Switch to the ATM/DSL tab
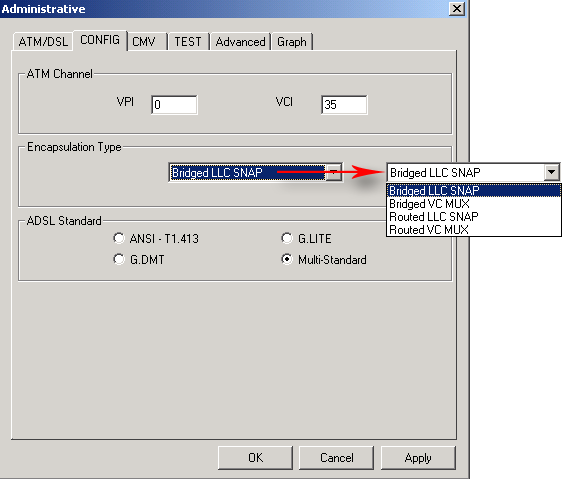This screenshot has height=479, width=579. (43, 42)
